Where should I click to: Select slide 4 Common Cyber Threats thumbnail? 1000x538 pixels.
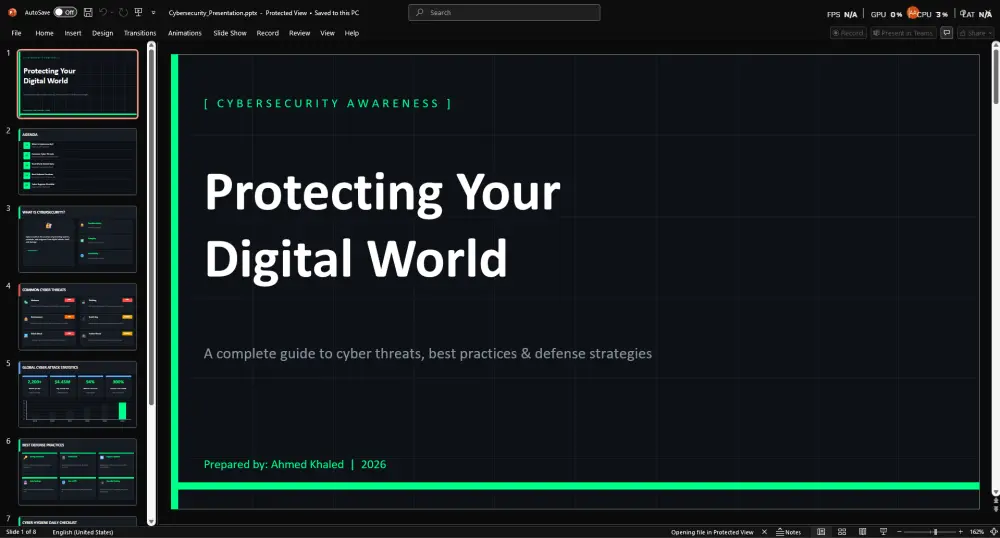click(x=77, y=317)
